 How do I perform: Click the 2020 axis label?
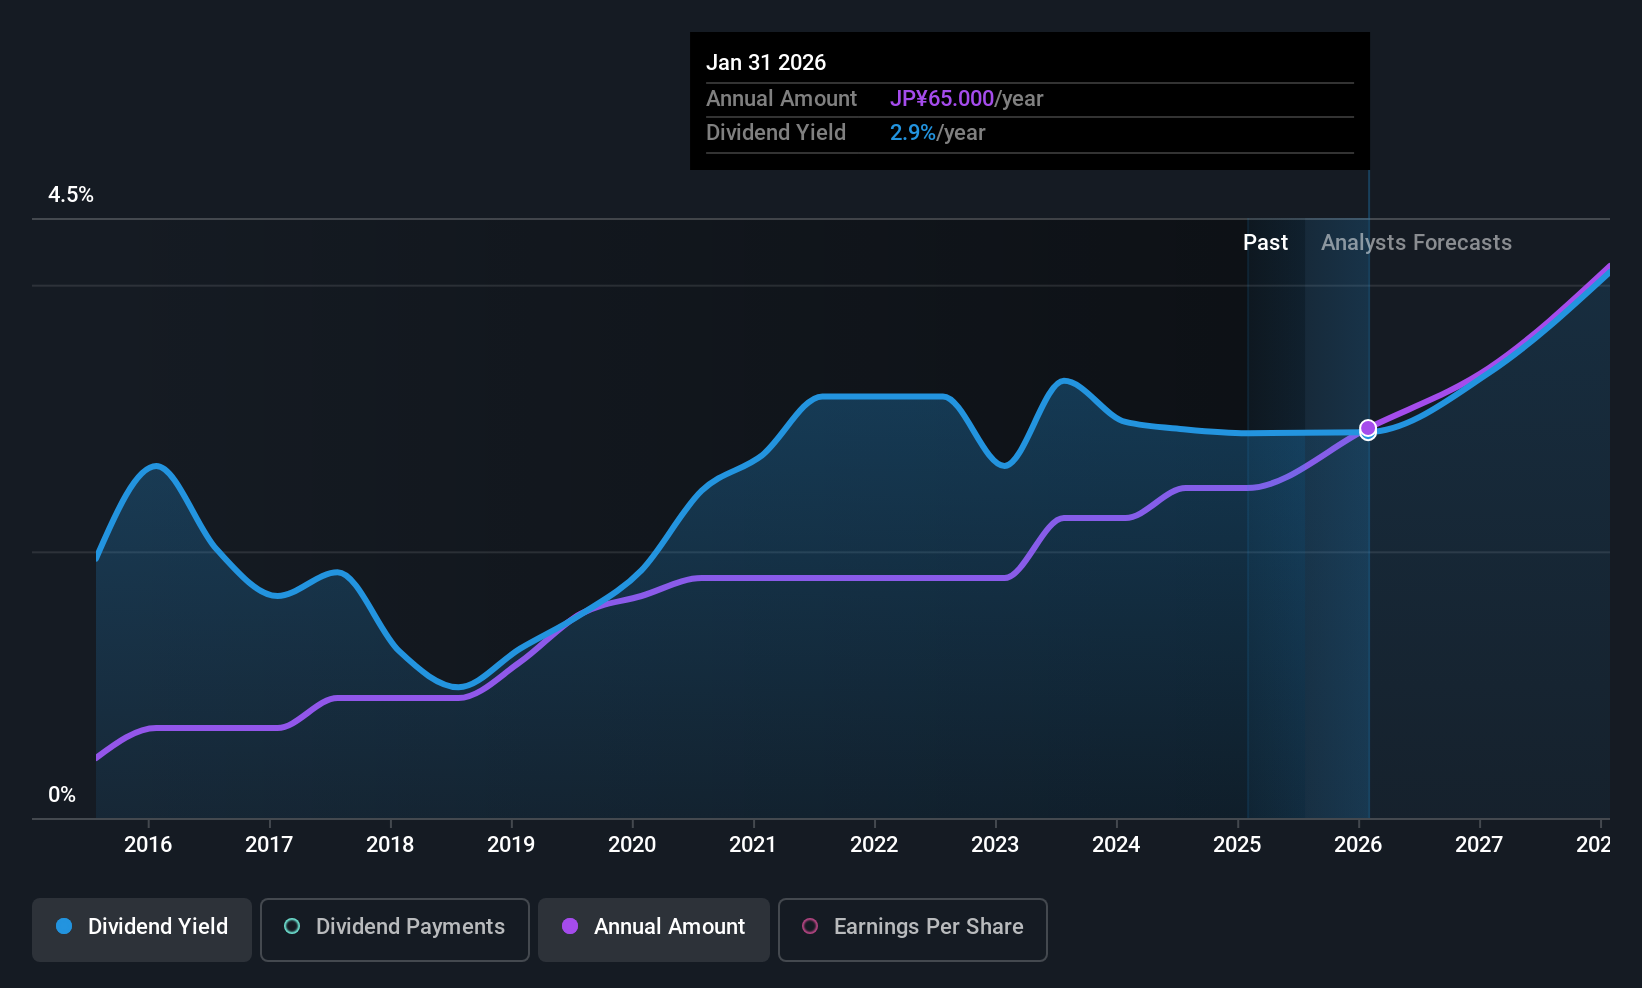(x=632, y=845)
